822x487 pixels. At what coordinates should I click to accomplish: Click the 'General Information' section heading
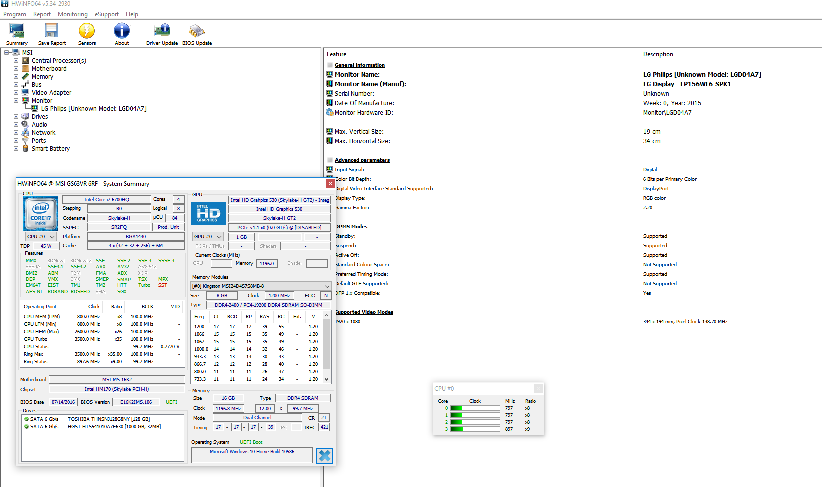tap(360, 65)
